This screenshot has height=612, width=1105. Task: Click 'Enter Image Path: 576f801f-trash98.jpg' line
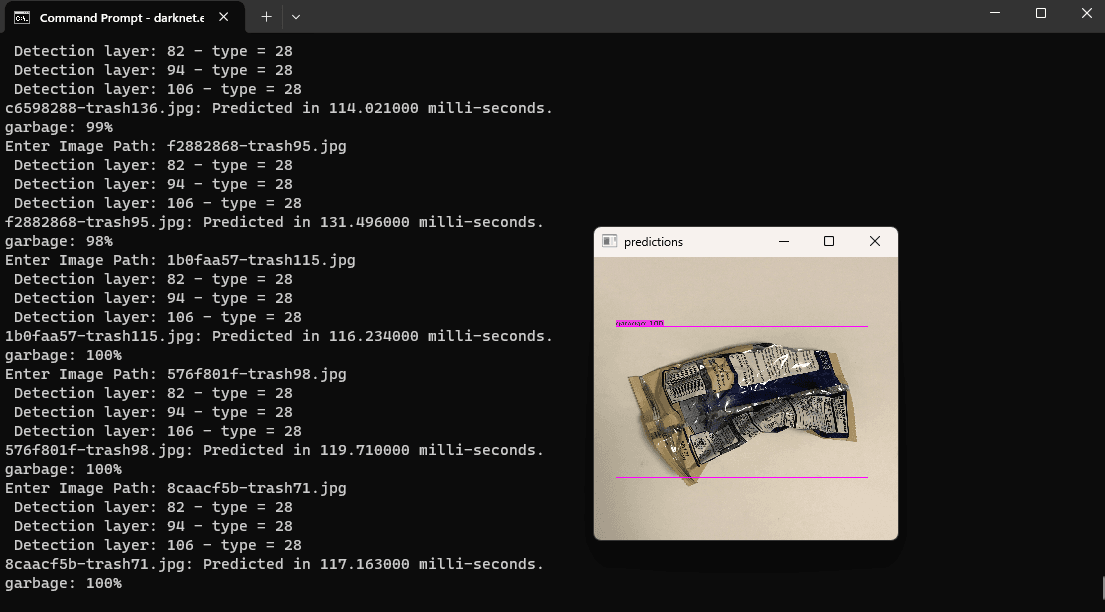[175, 375]
